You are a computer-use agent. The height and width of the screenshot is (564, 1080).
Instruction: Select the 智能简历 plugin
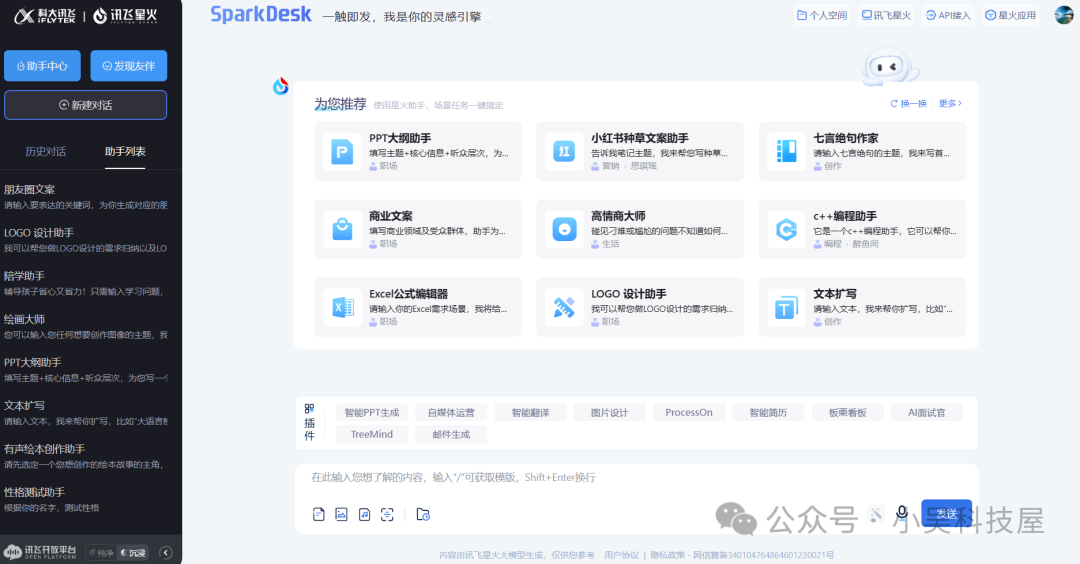click(768, 412)
